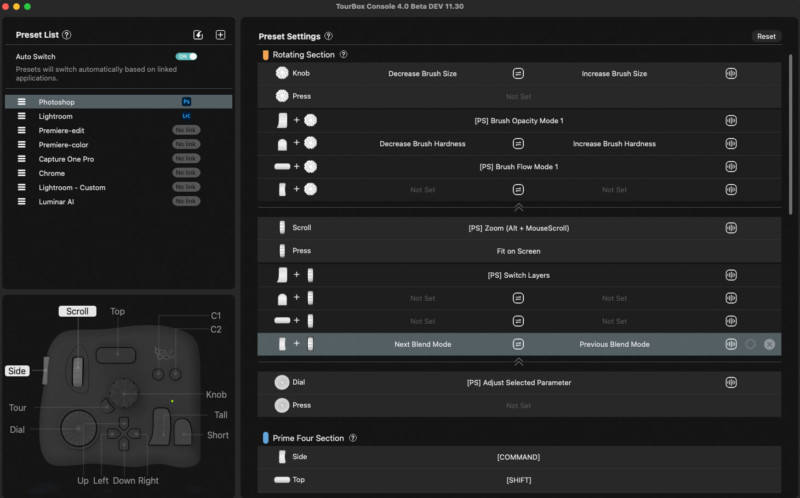Edit the [PS] Switch Layers assignment
The image size is (800, 498).
point(518,275)
